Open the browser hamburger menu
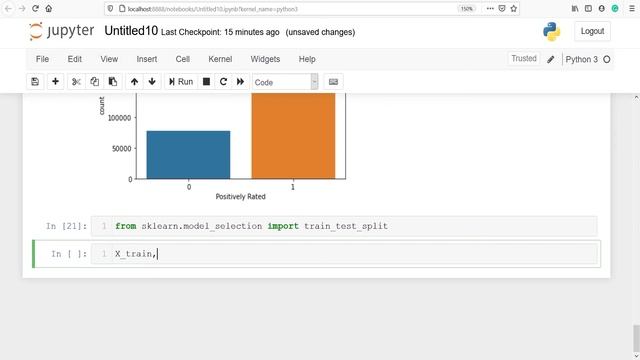Viewport: 640px width, 360px height. [x=631, y=9]
